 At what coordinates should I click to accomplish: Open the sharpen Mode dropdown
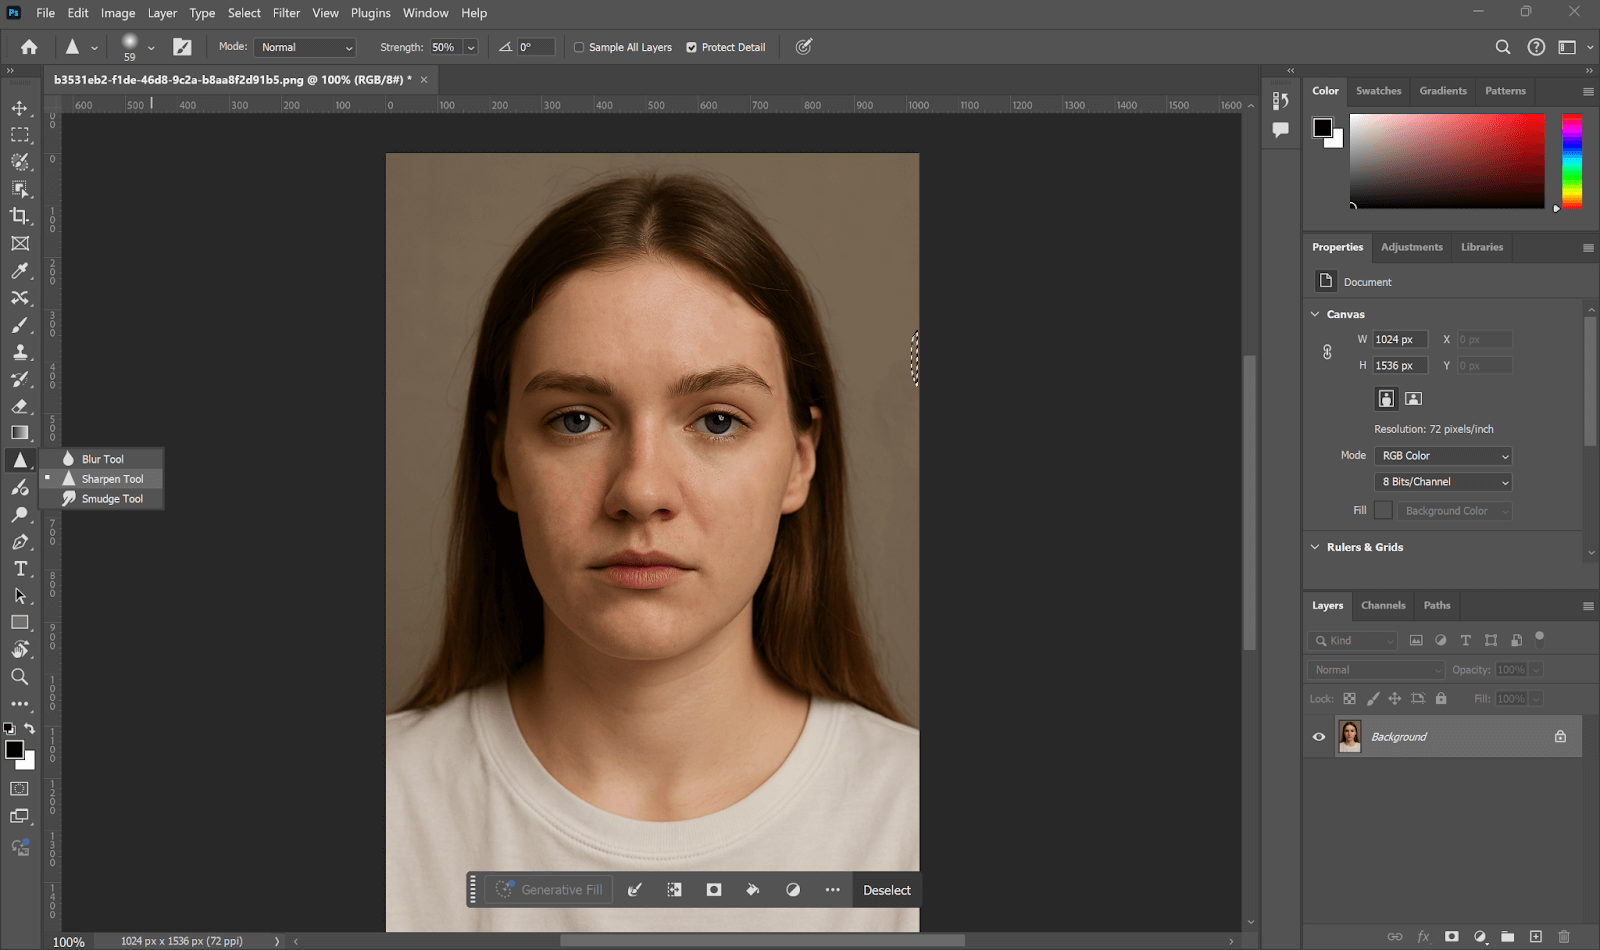306,47
